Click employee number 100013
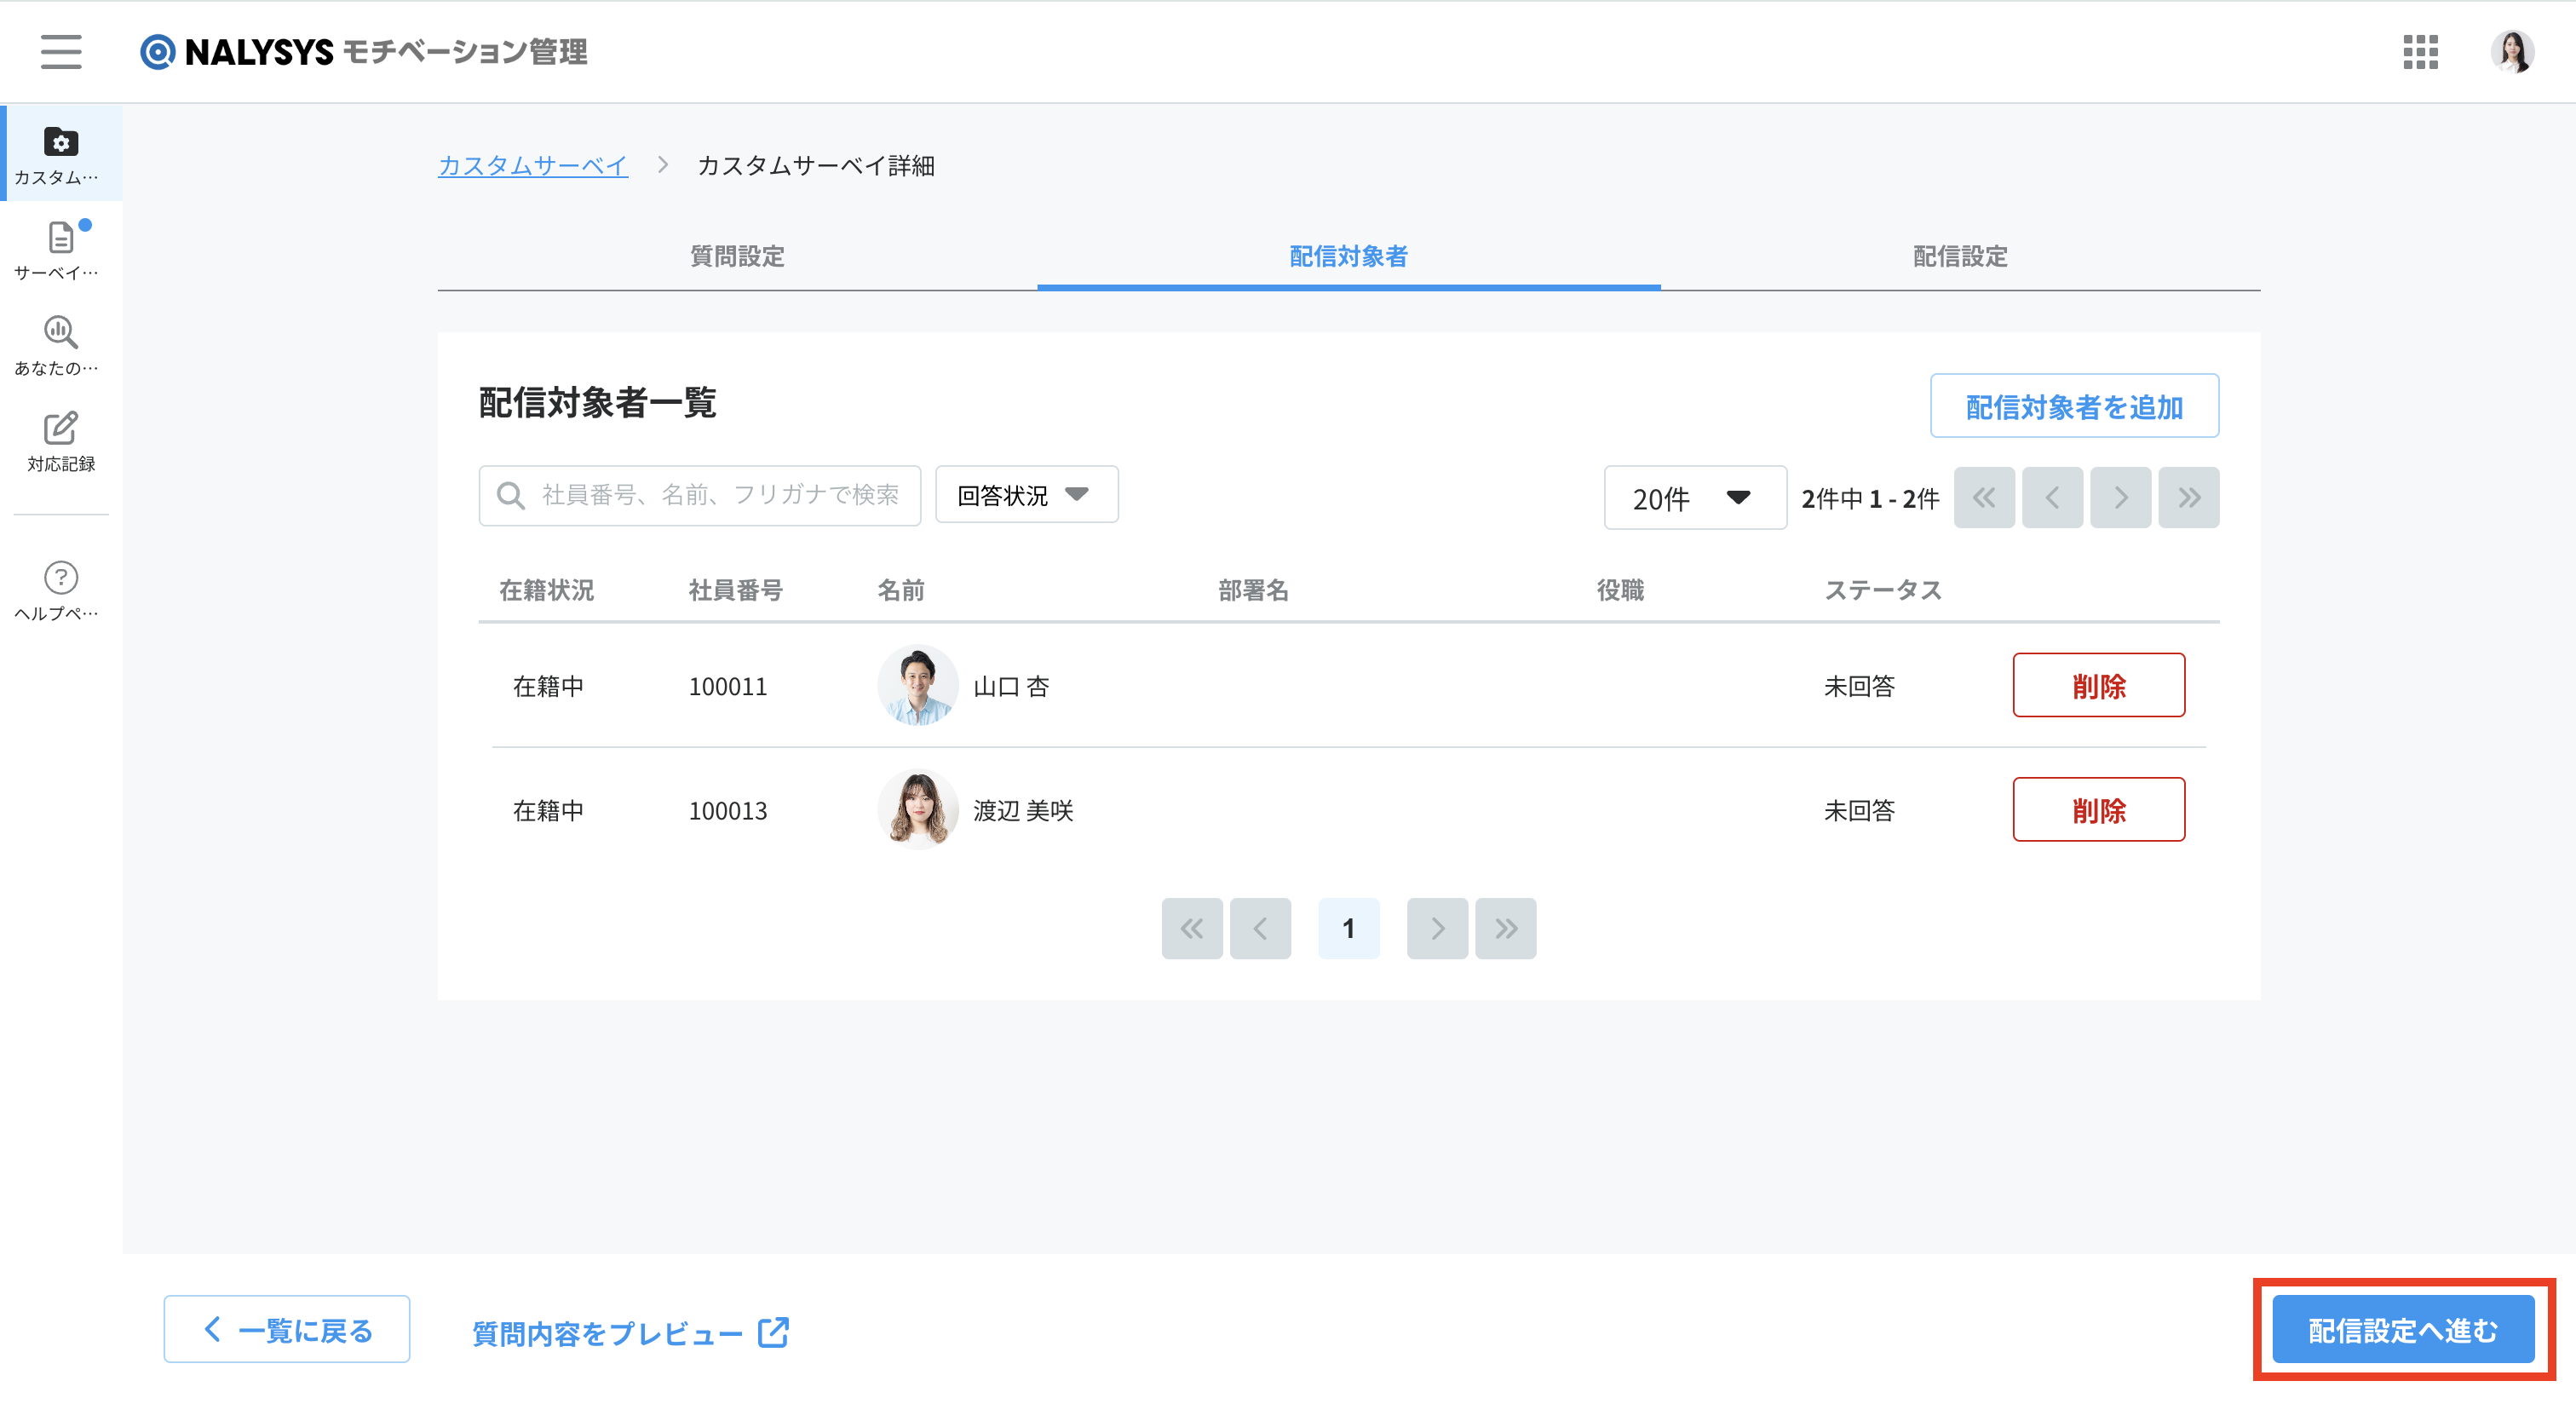Image resolution: width=2576 pixels, height=1404 pixels. tap(728, 810)
